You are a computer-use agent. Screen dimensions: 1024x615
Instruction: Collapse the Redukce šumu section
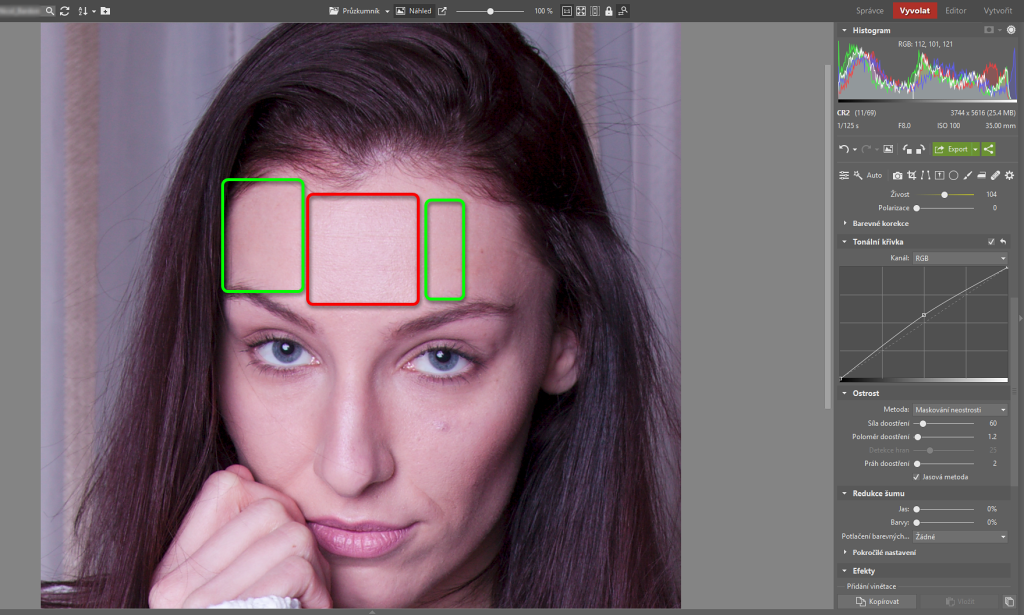click(844, 493)
